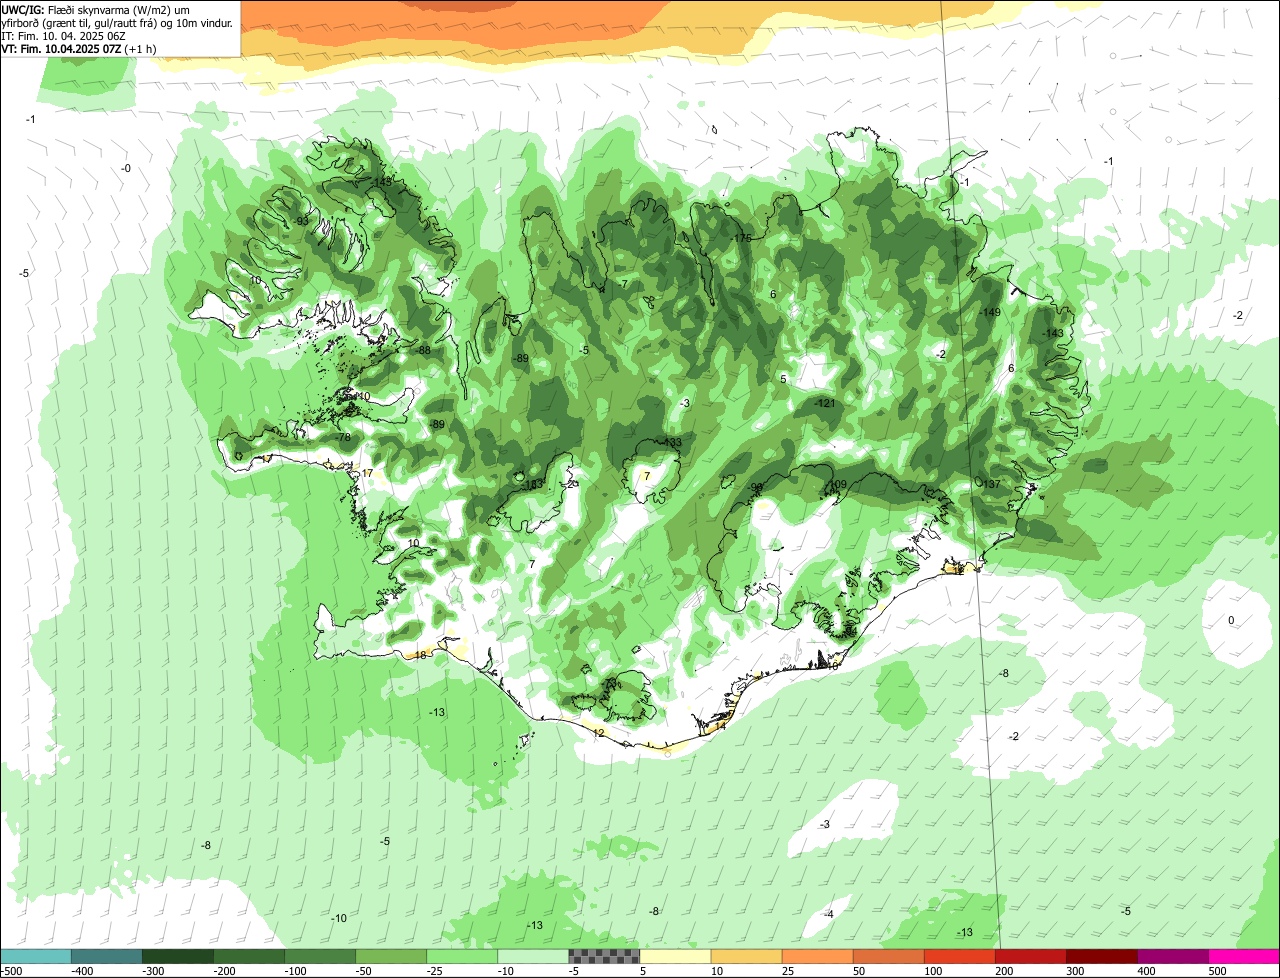The image size is (1280, 978).
Task: Click the legend swatch between -300 and -200
Action: point(178,956)
